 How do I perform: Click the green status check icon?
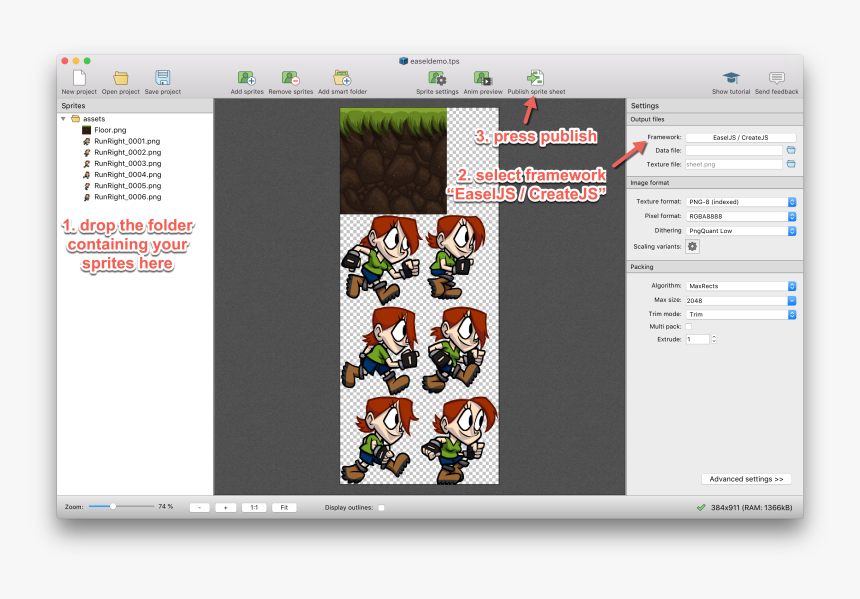[701, 507]
